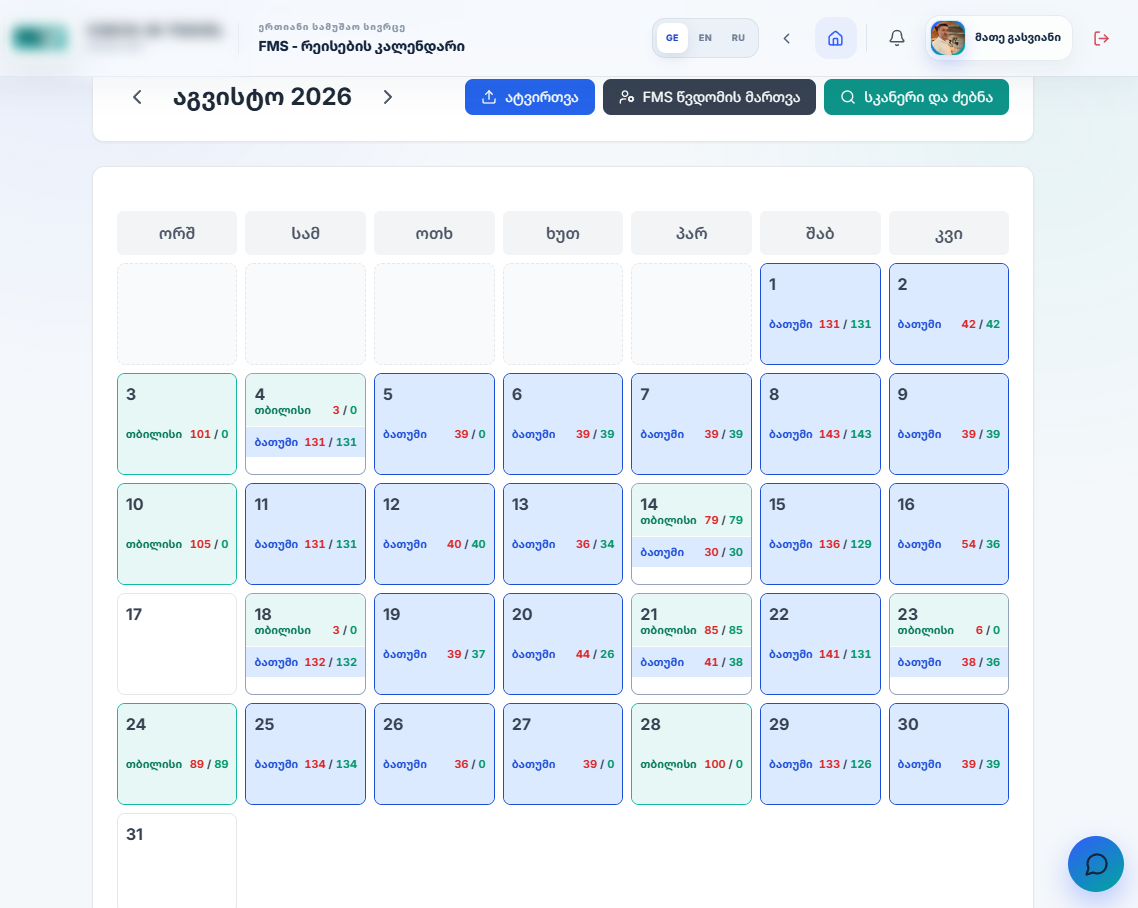
Task: Open August 9 day cell
Action: pos(949,424)
